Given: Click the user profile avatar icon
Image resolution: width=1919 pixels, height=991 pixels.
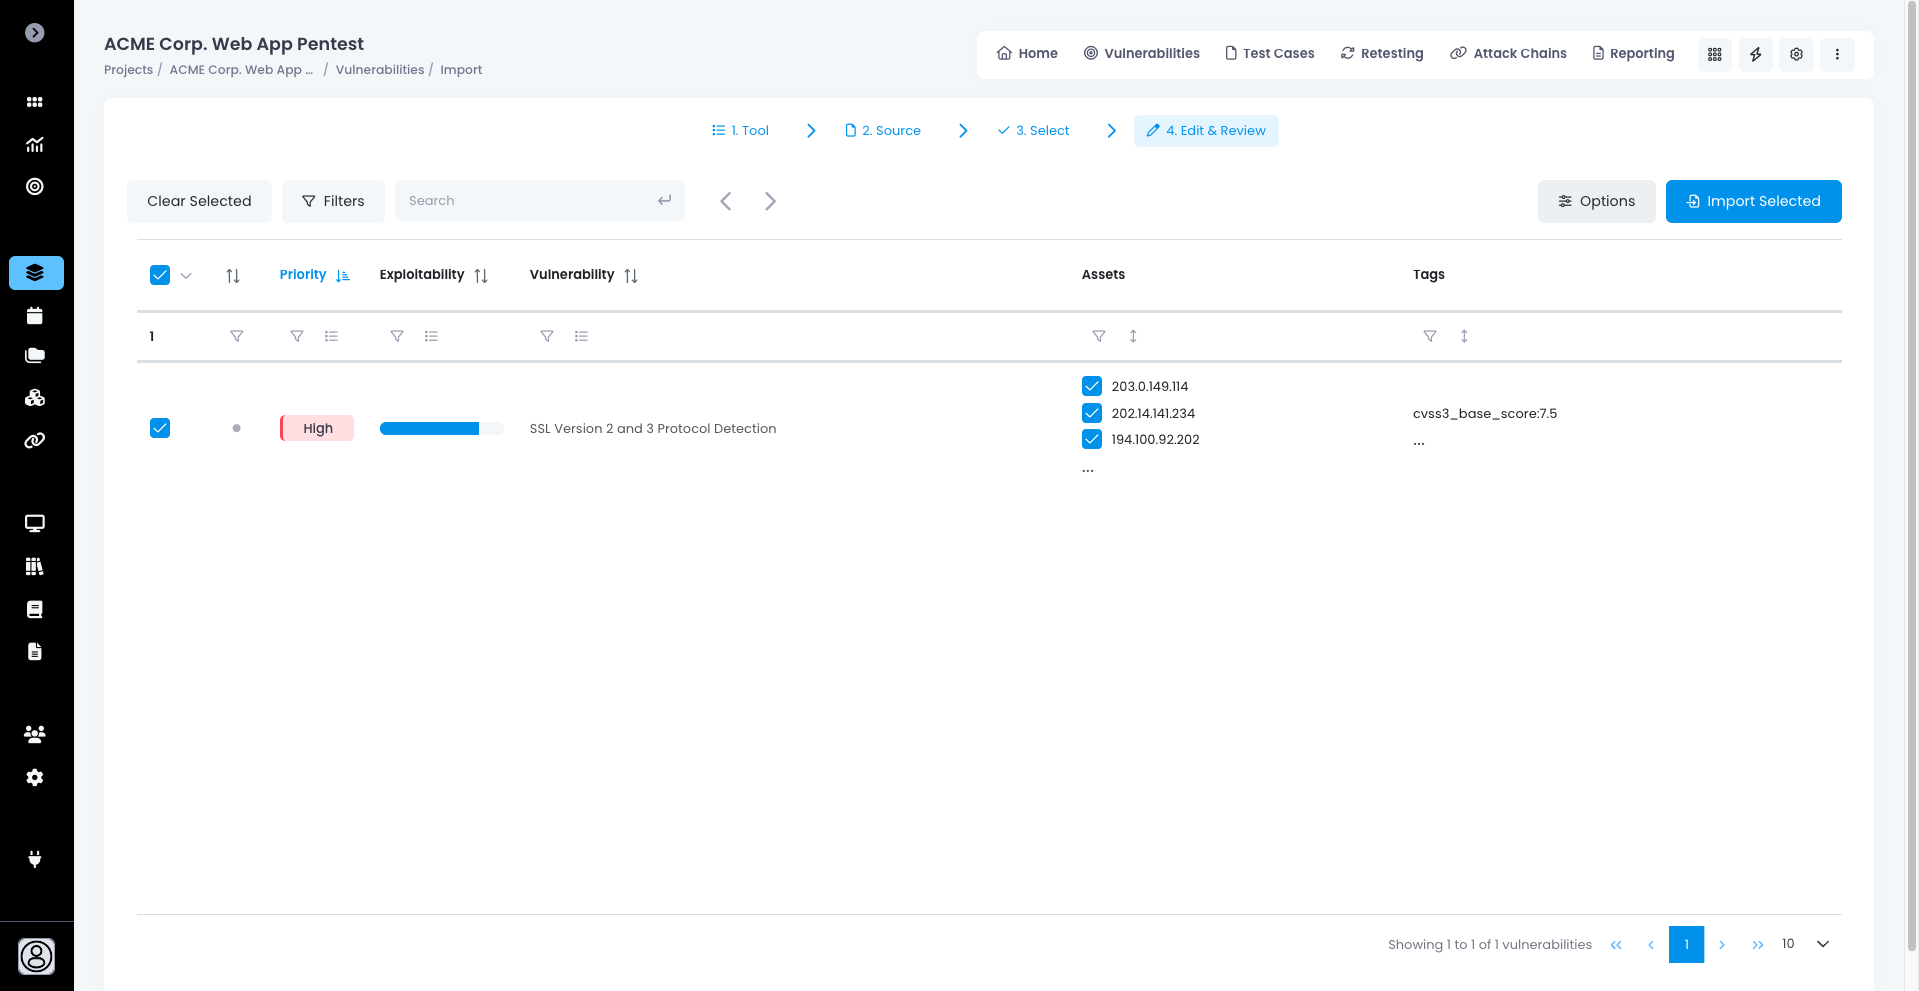Looking at the screenshot, I should (37, 956).
